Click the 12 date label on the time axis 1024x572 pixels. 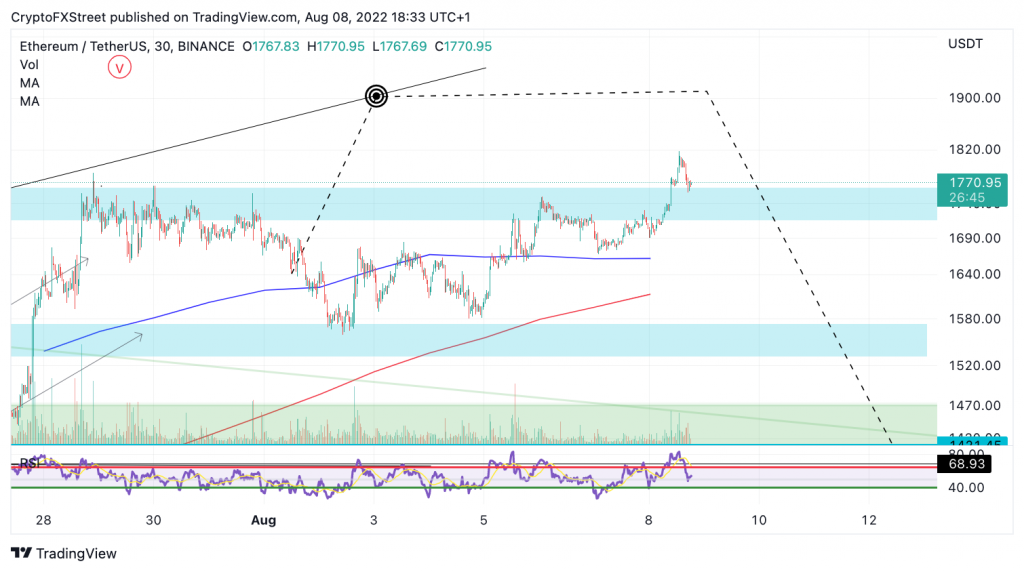[869, 520]
